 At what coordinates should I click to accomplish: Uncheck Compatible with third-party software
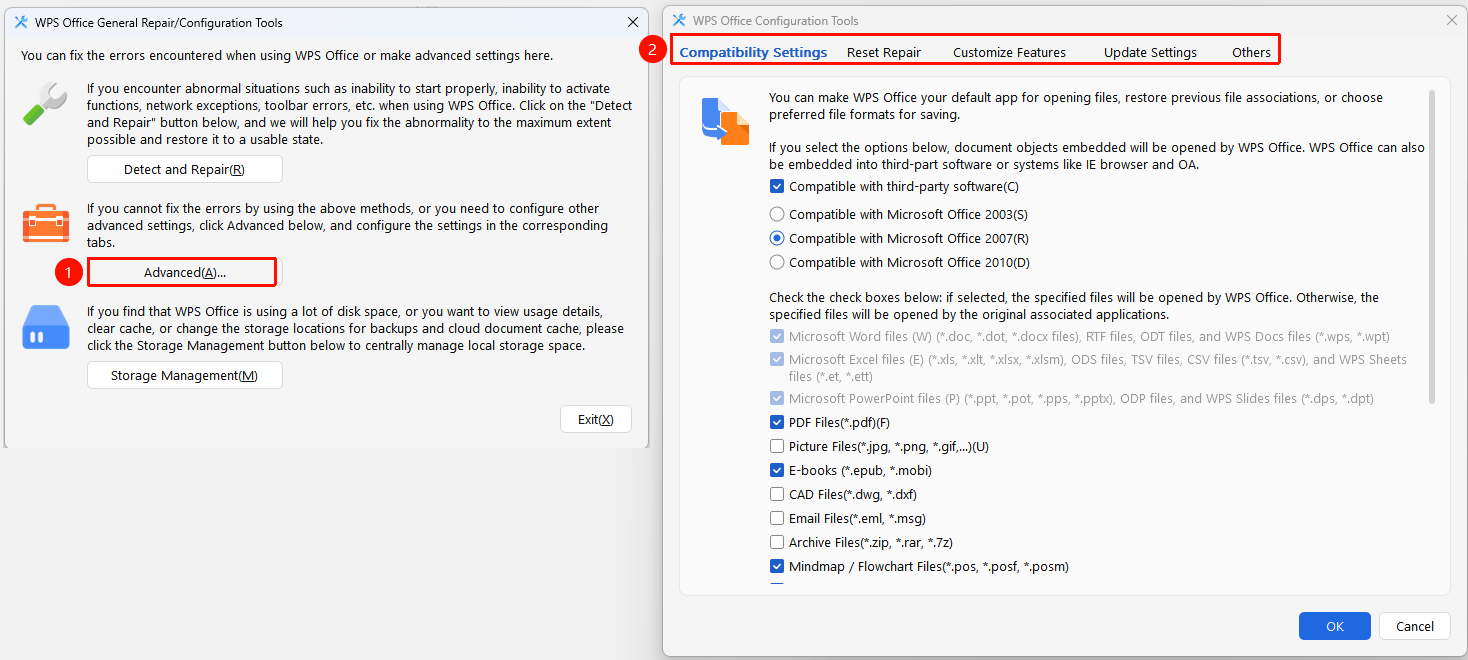pyautogui.click(x=777, y=186)
